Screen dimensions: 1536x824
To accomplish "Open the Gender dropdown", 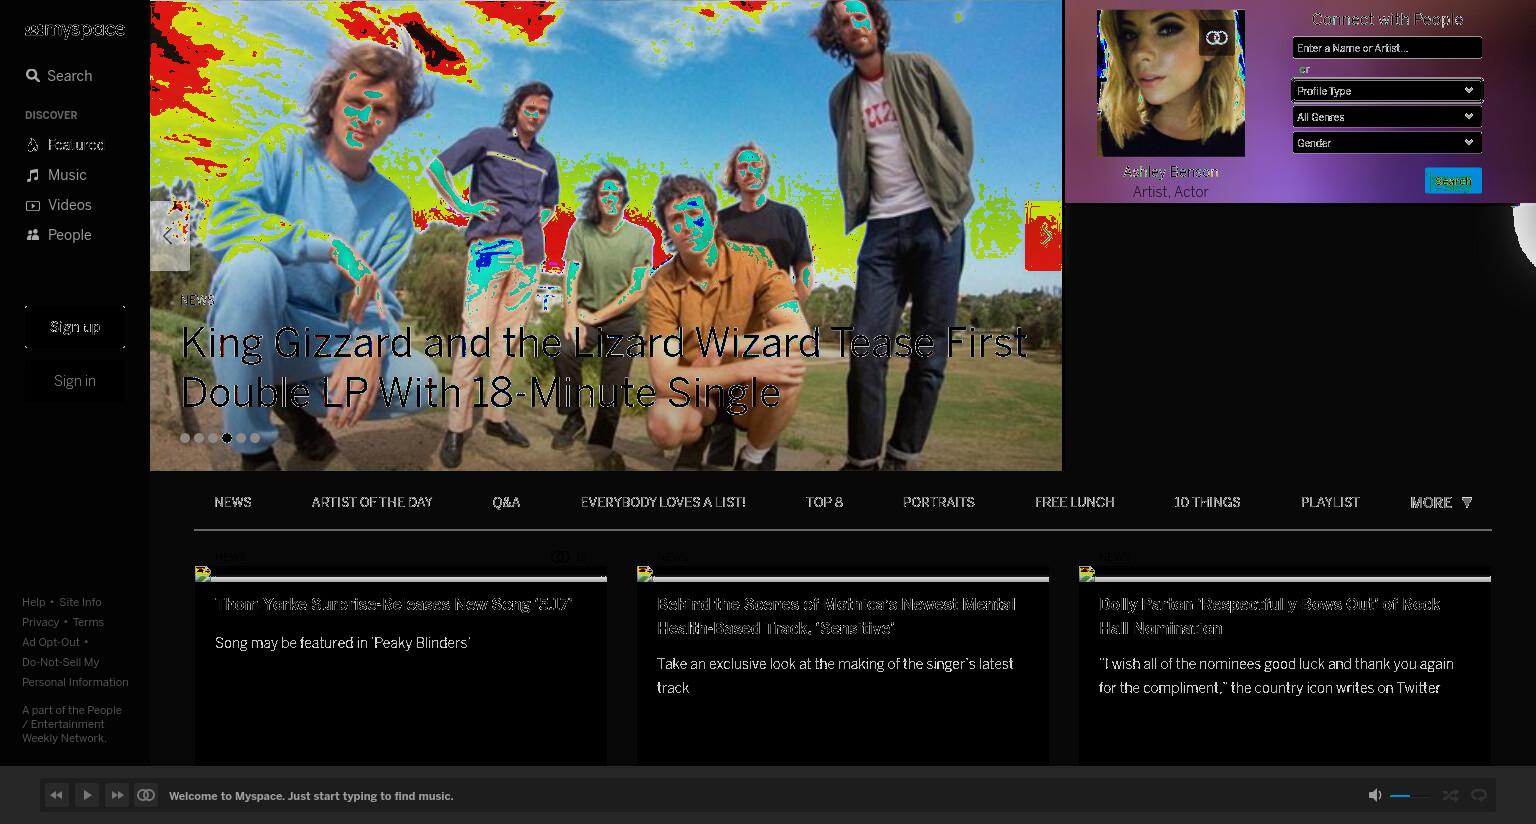I will point(1387,143).
